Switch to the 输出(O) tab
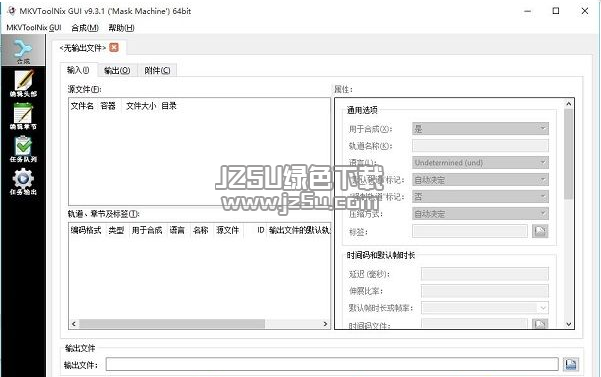 pyautogui.click(x=117, y=70)
